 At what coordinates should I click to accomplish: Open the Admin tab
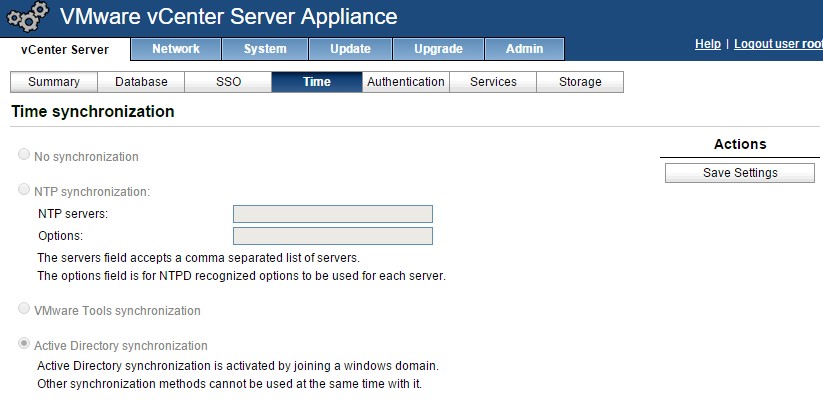524,49
